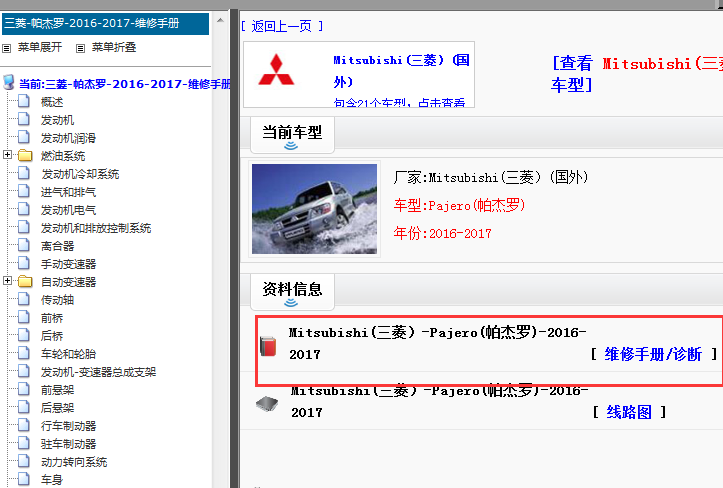
Task: Select the 资料信息 tab label
Action: click(292, 289)
